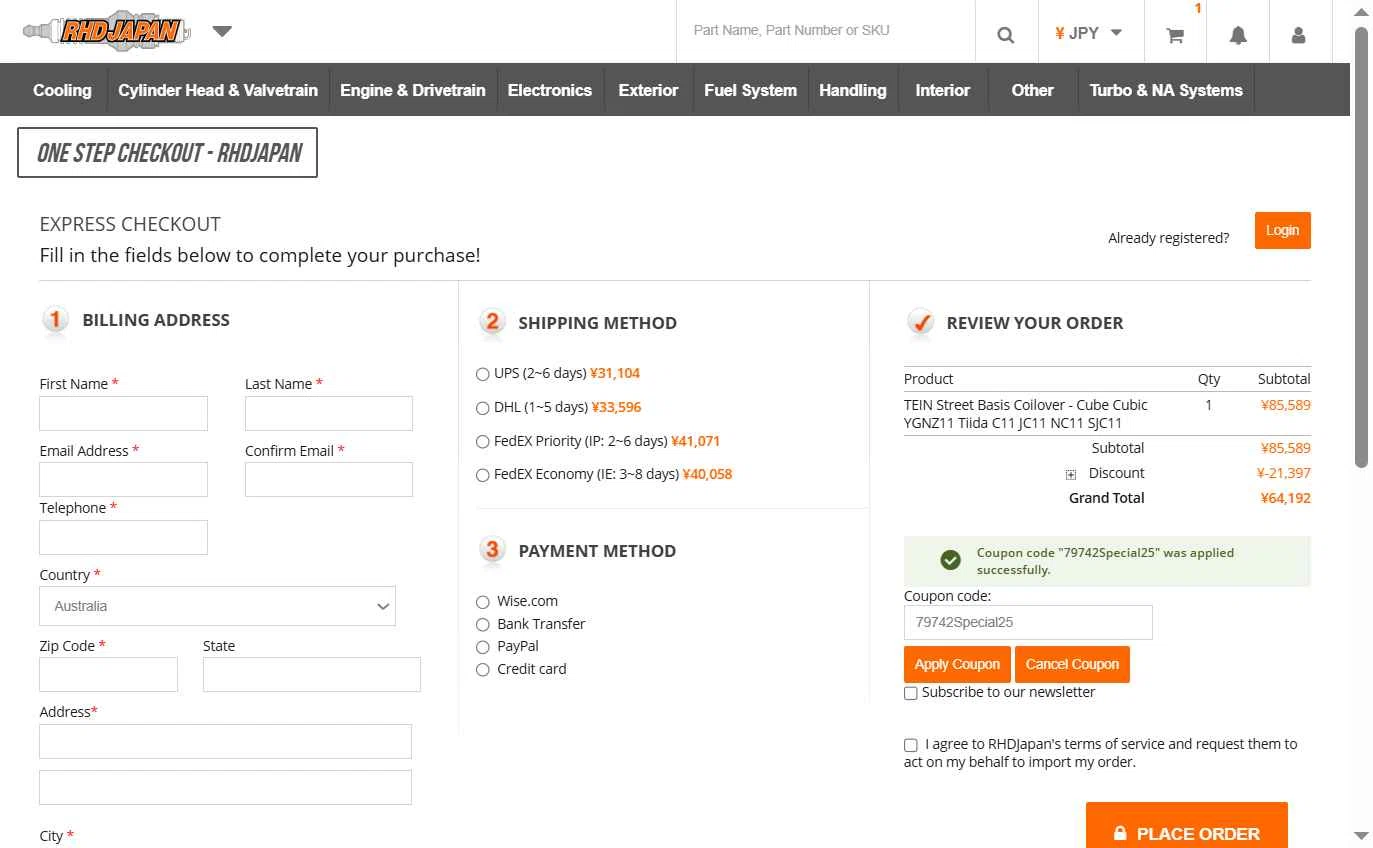Select DHL (1~5 days) shipping

pyautogui.click(x=483, y=408)
